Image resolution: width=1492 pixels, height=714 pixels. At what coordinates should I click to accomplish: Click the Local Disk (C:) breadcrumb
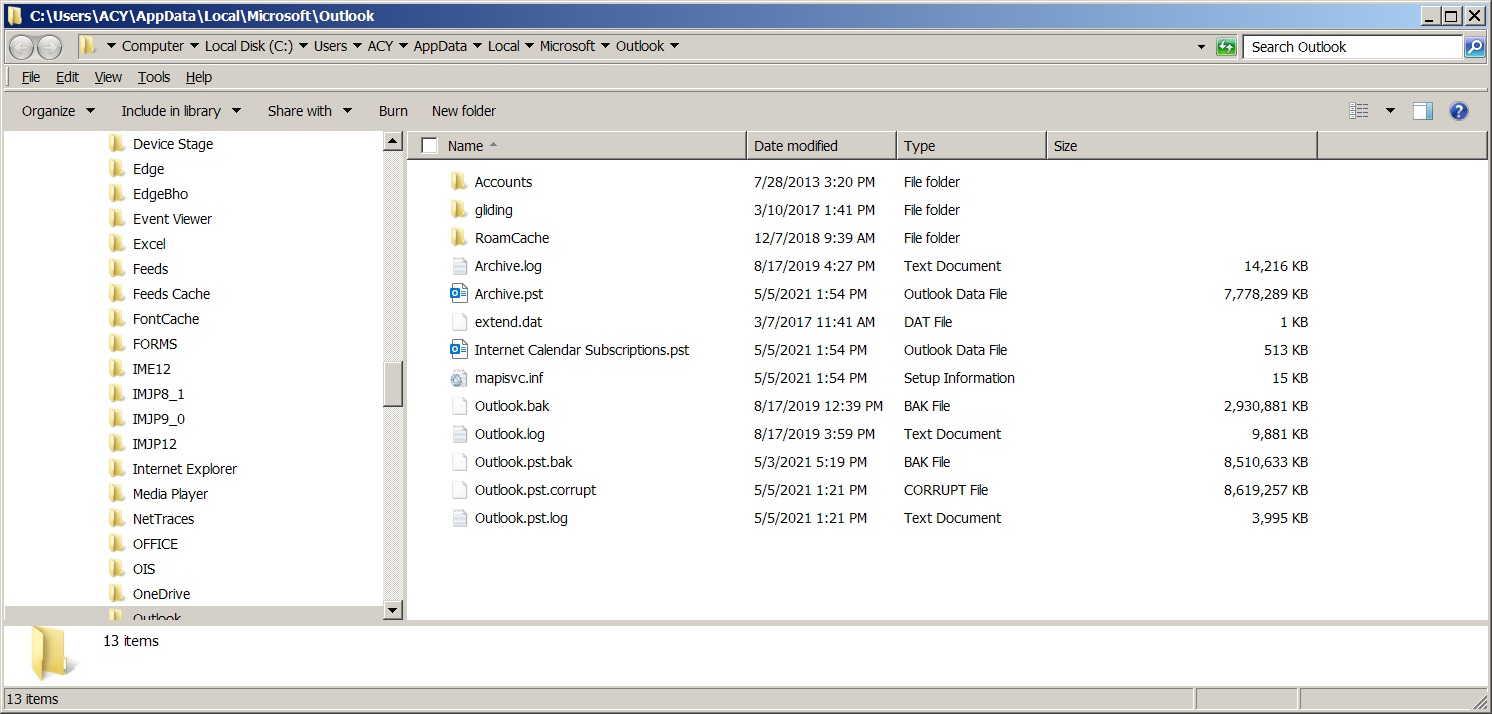(249, 46)
